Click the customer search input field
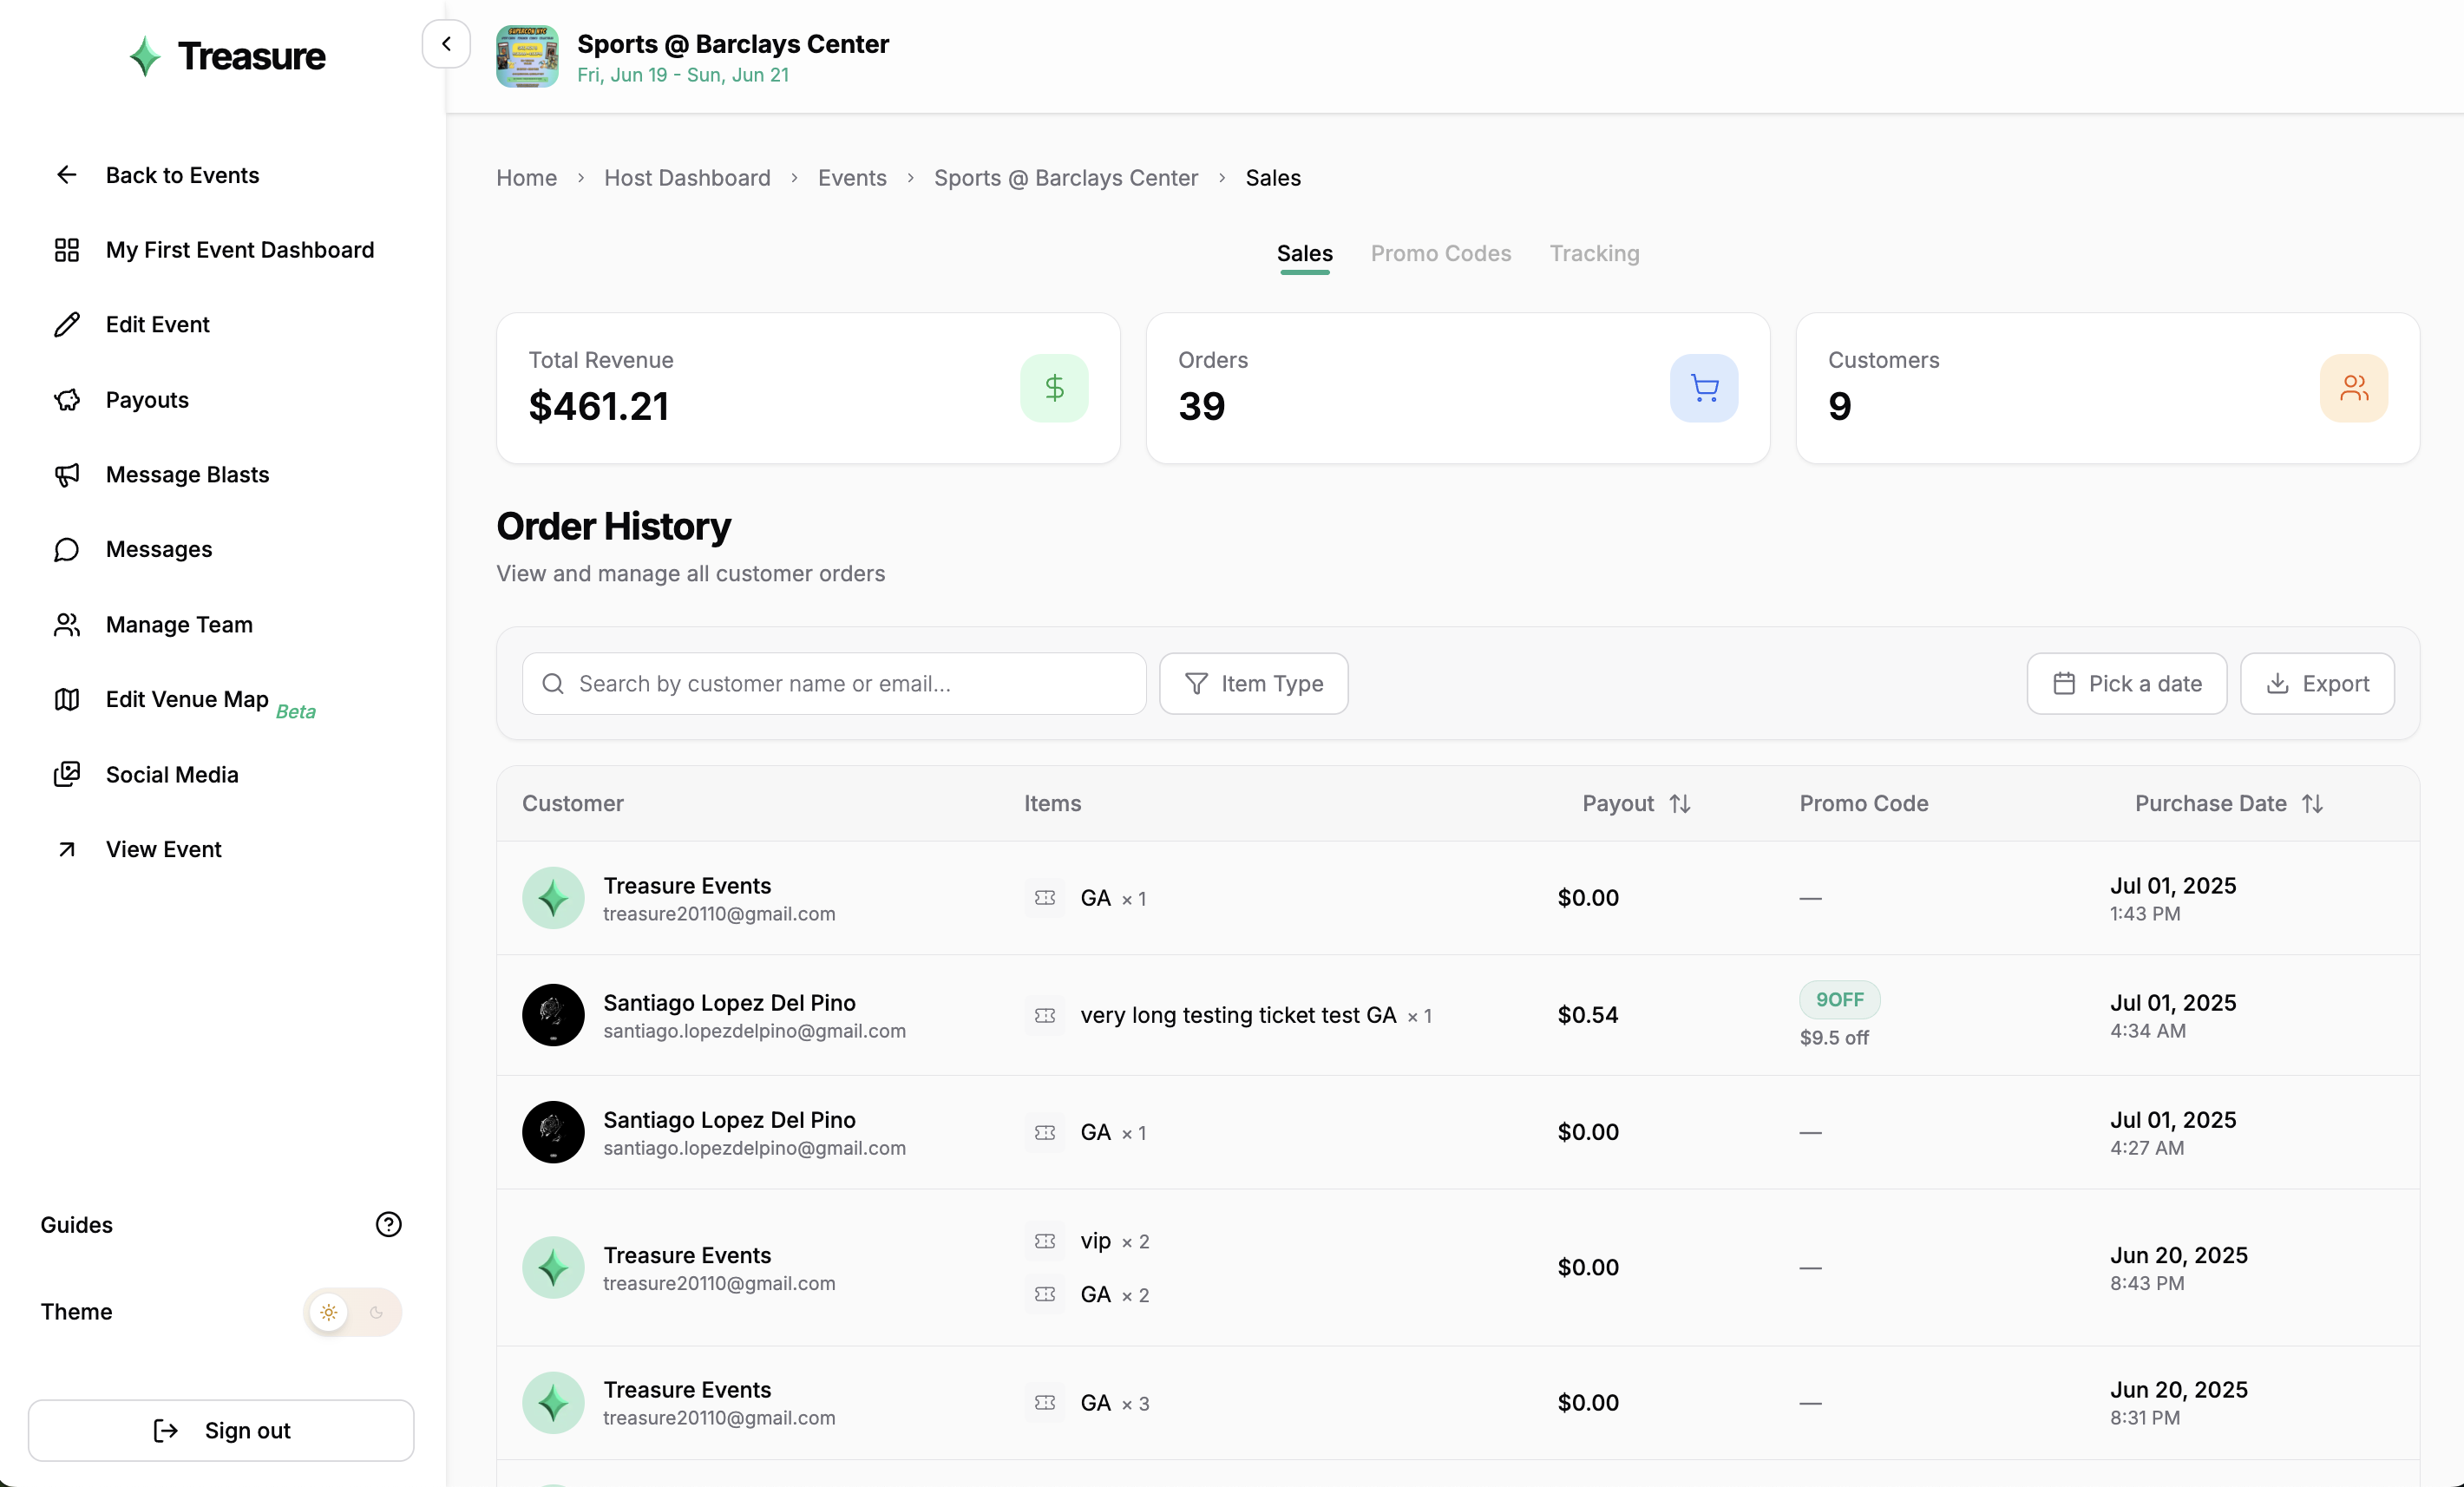 [x=834, y=684]
